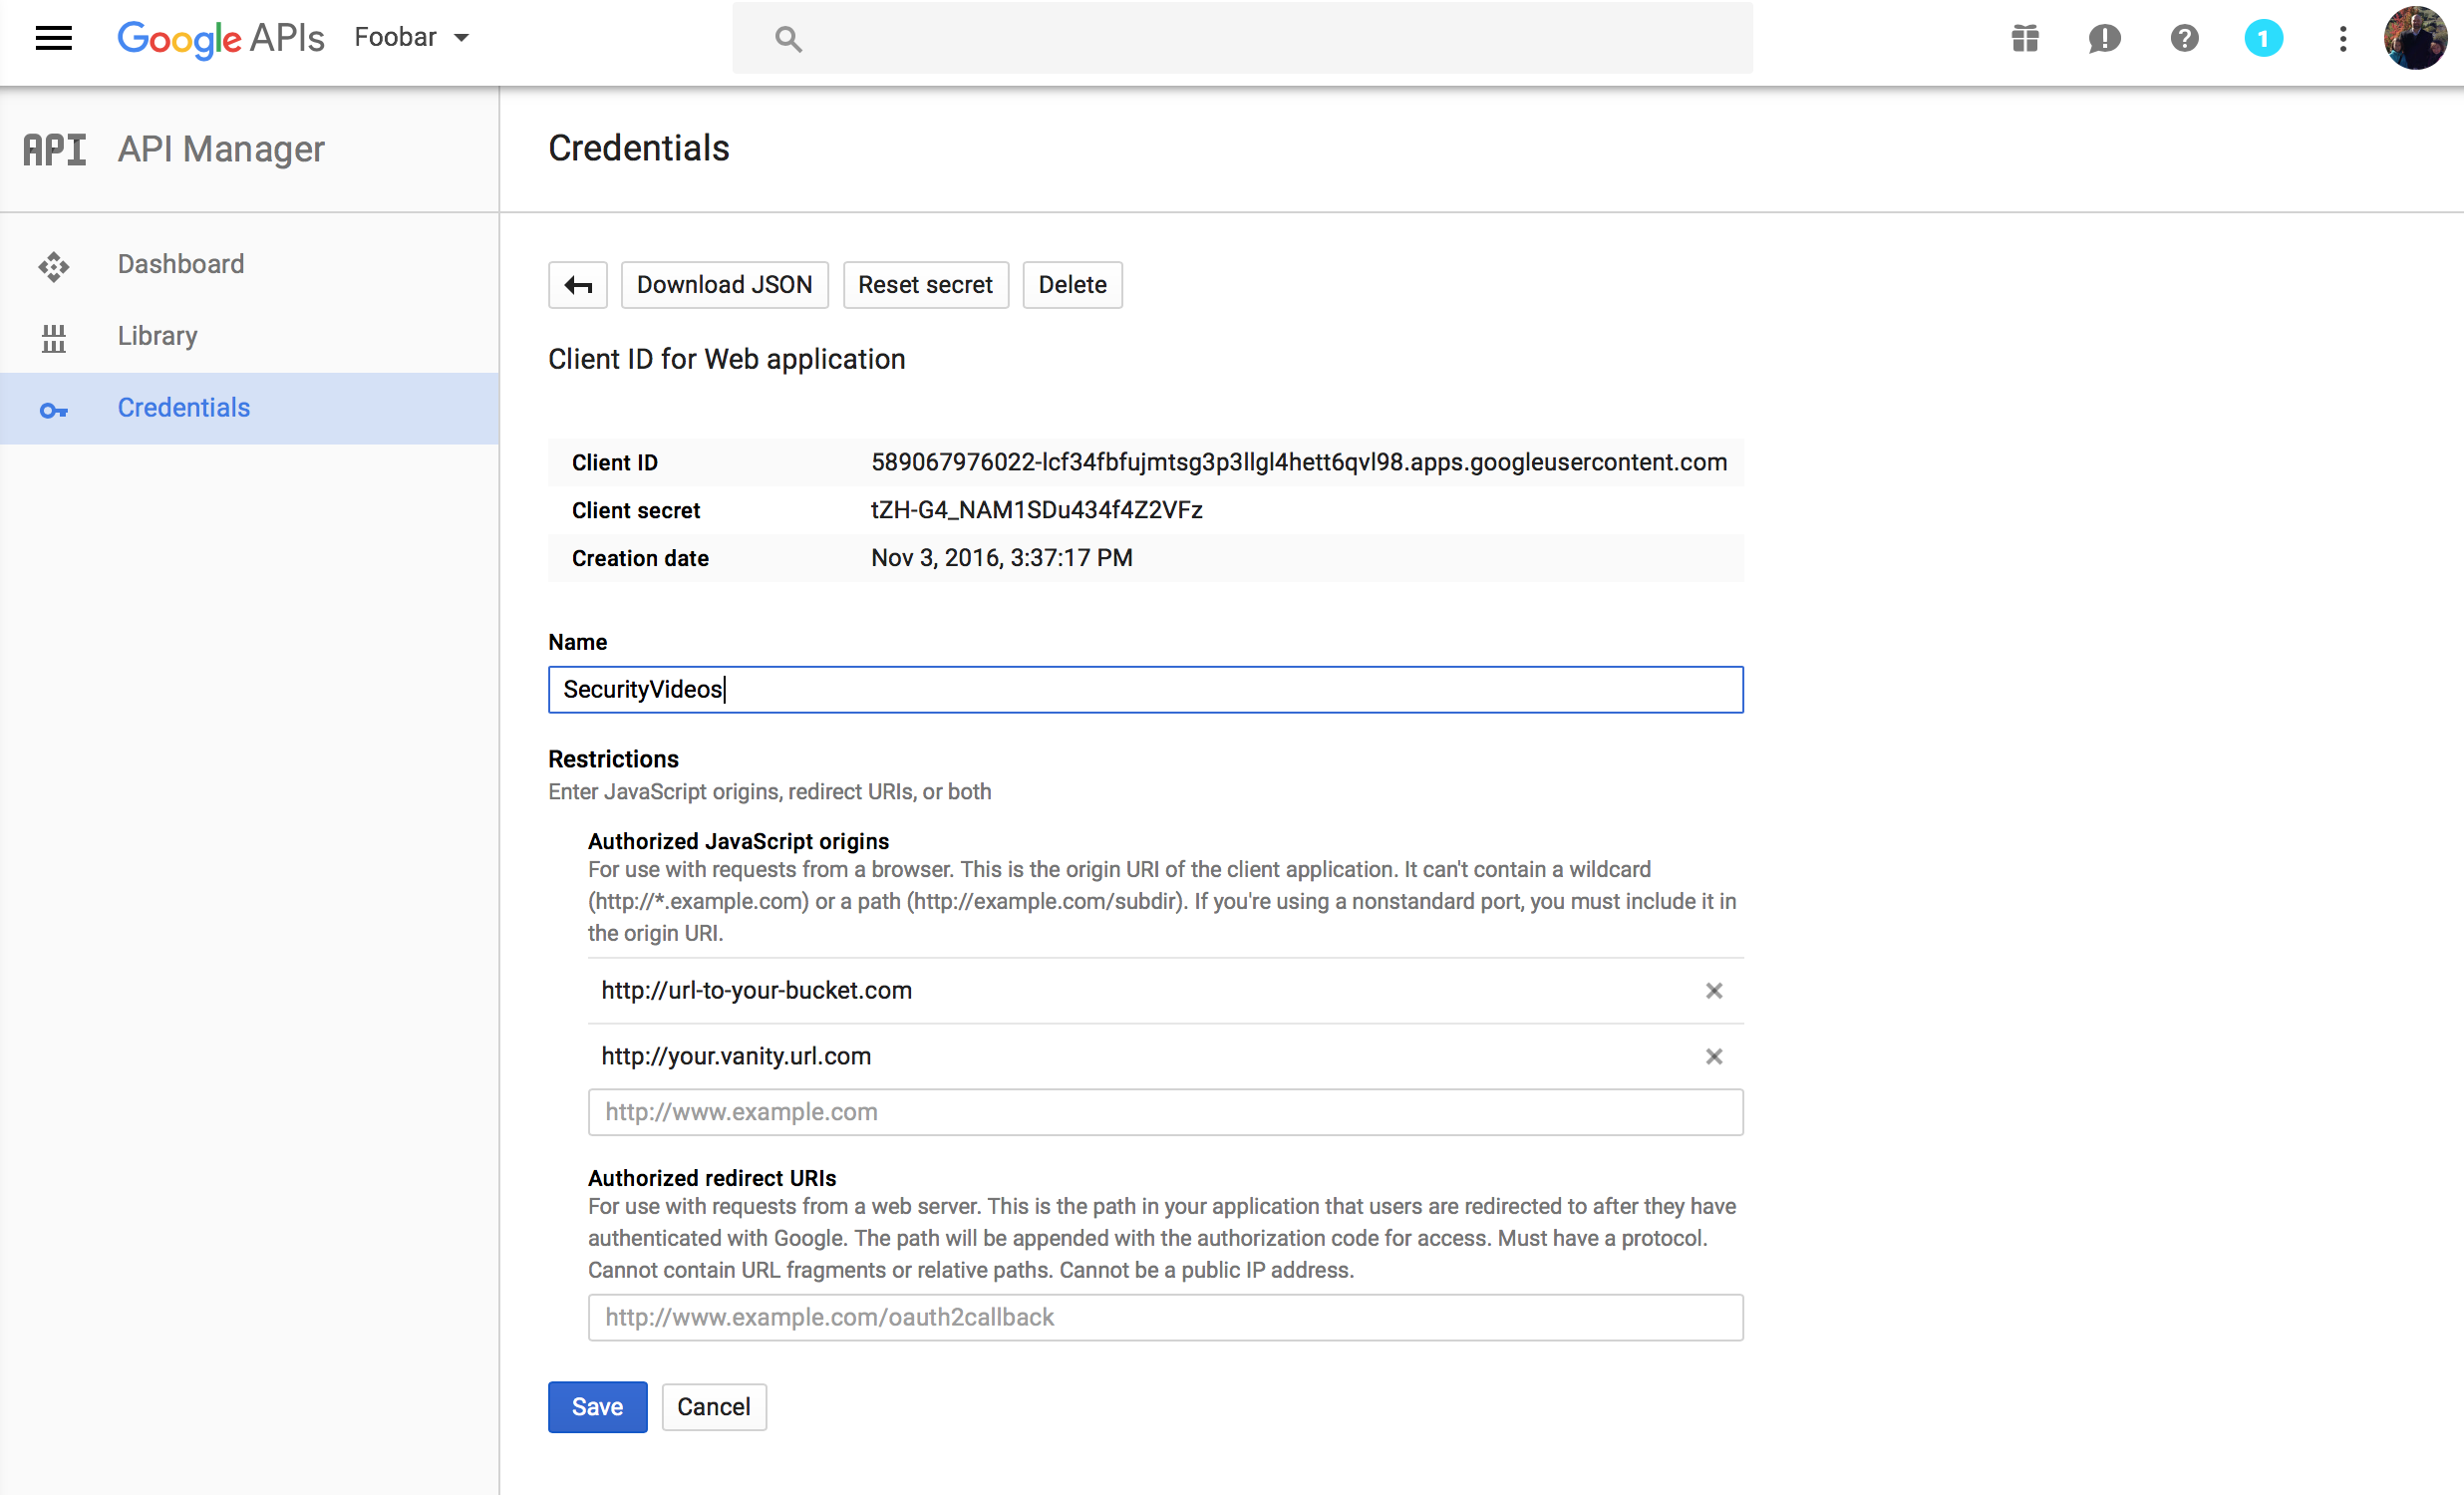The height and width of the screenshot is (1495, 2464).
Task: Open the hamburger navigation menu
Action: 54,38
